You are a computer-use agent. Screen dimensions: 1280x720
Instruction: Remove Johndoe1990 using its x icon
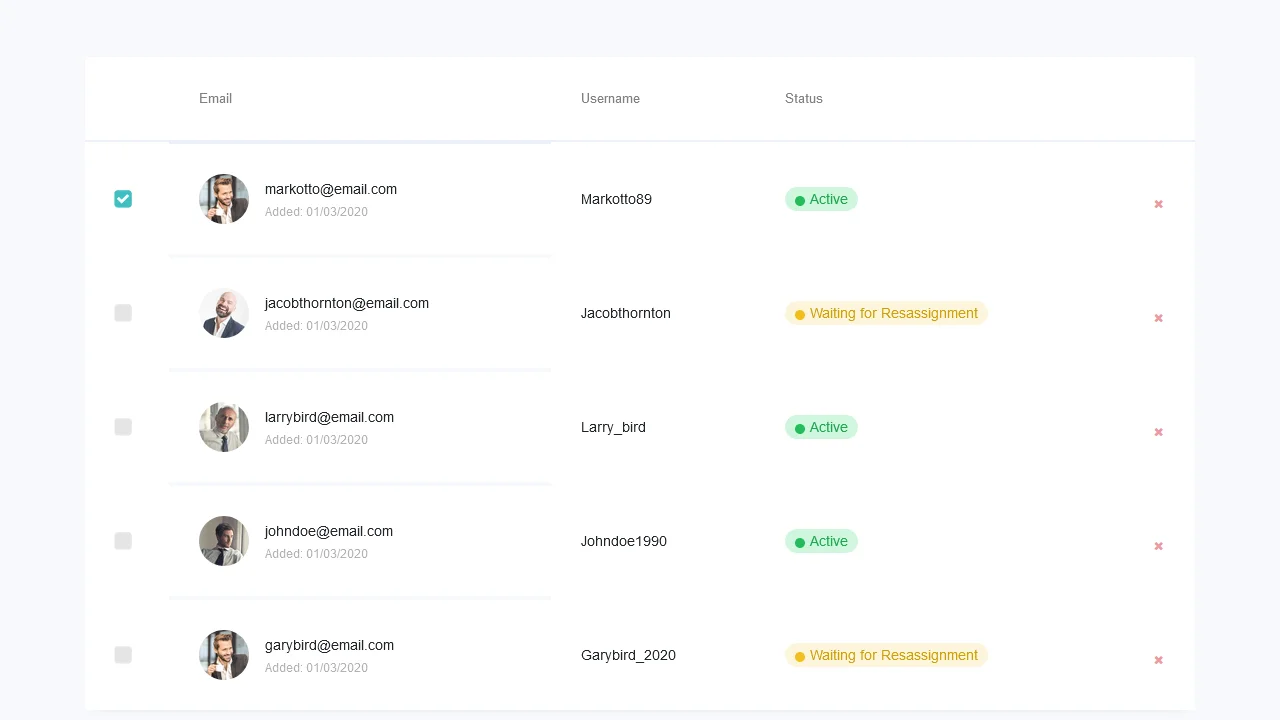[1158, 546]
